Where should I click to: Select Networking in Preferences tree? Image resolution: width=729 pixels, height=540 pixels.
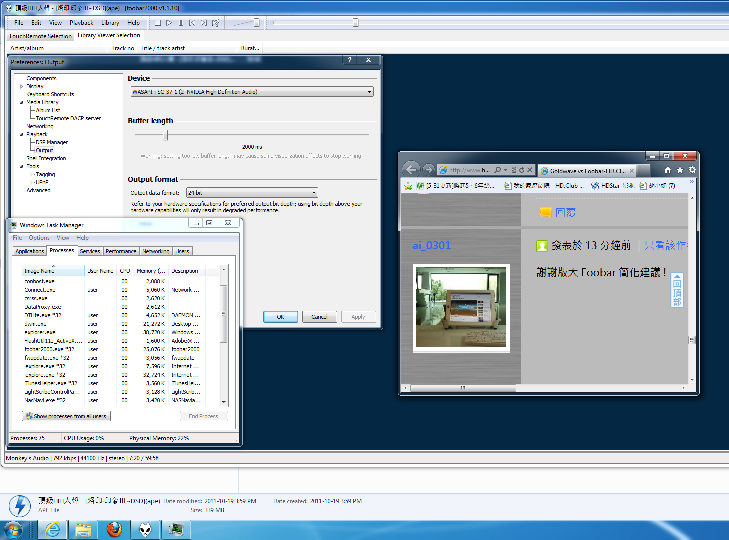(40, 126)
